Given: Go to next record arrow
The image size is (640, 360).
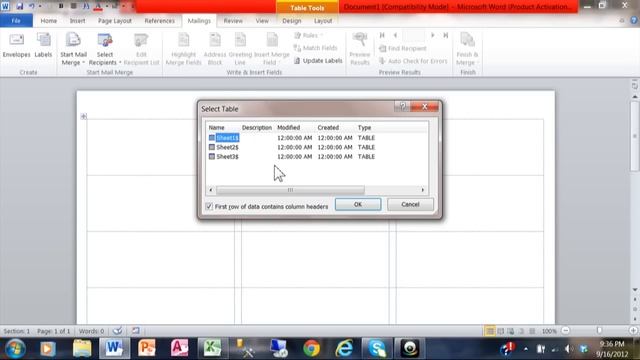Looking at the screenshot, I should [433, 36].
